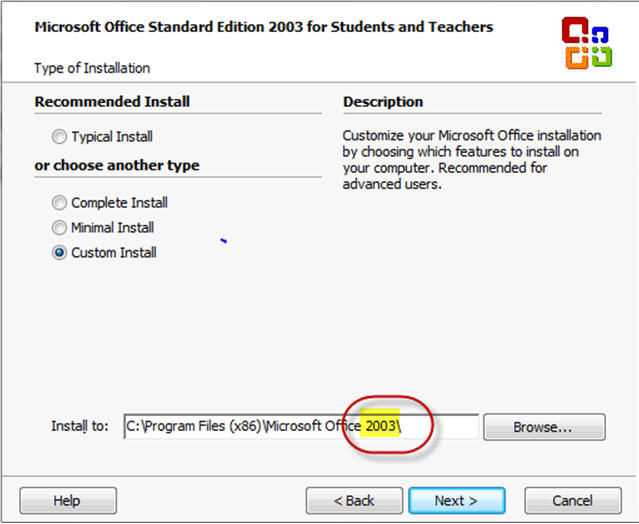Image resolution: width=639 pixels, height=524 pixels.
Task: Click the 'Recommended Install' heading
Action: pyautogui.click(x=112, y=101)
